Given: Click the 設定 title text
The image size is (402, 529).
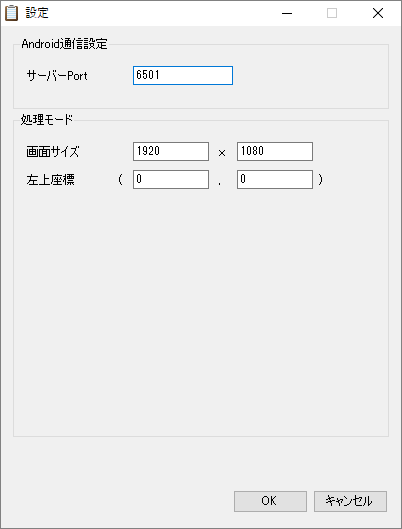Looking at the screenshot, I should tap(37, 13).
